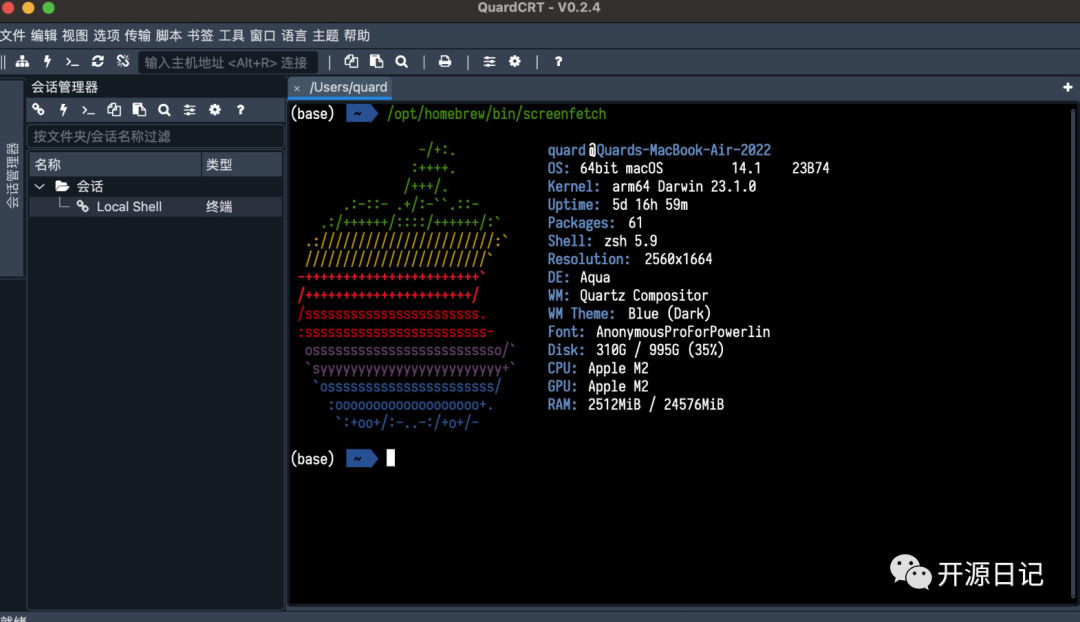This screenshot has width=1080, height=622.
Task: Close the /Users/quard tab
Action: tap(297, 88)
